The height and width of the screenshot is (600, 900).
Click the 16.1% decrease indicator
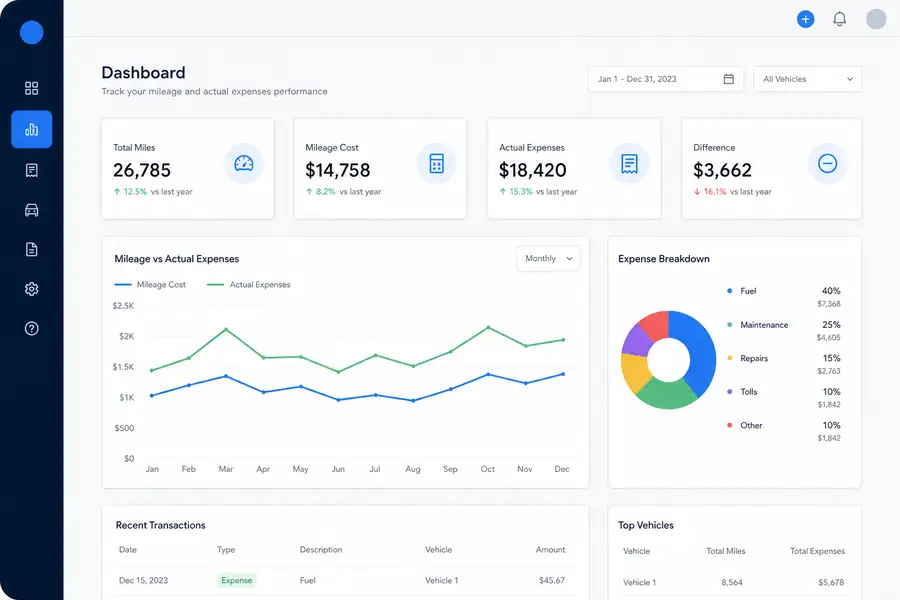(x=710, y=192)
